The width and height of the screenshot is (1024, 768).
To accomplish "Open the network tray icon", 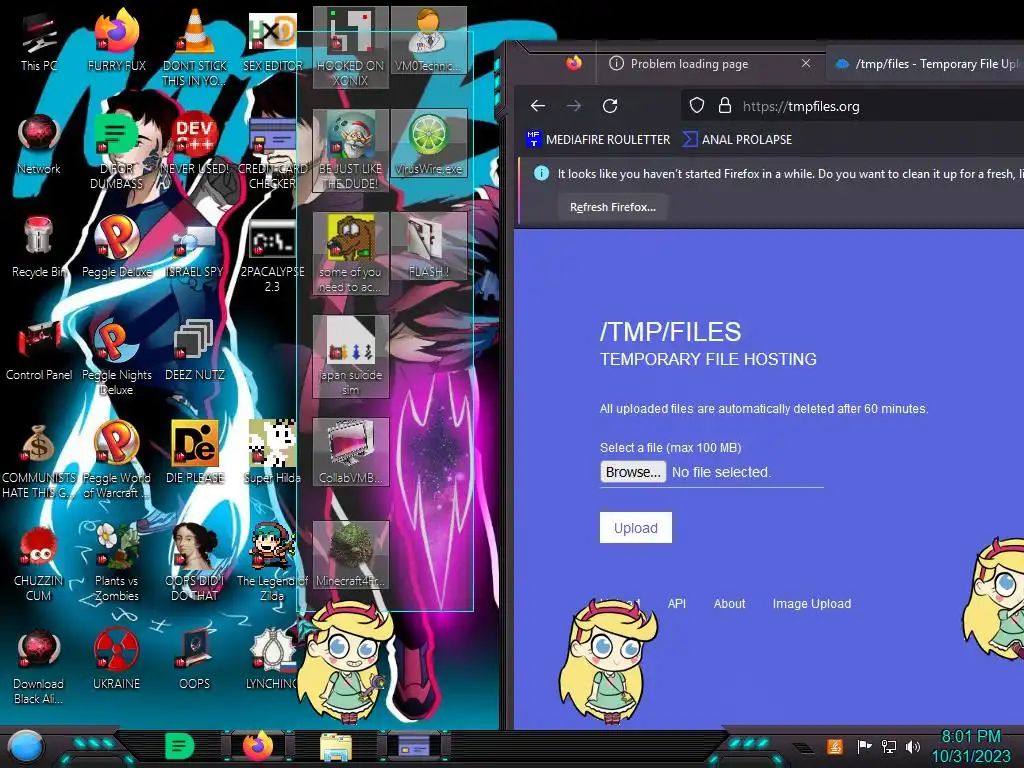I will point(889,746).
